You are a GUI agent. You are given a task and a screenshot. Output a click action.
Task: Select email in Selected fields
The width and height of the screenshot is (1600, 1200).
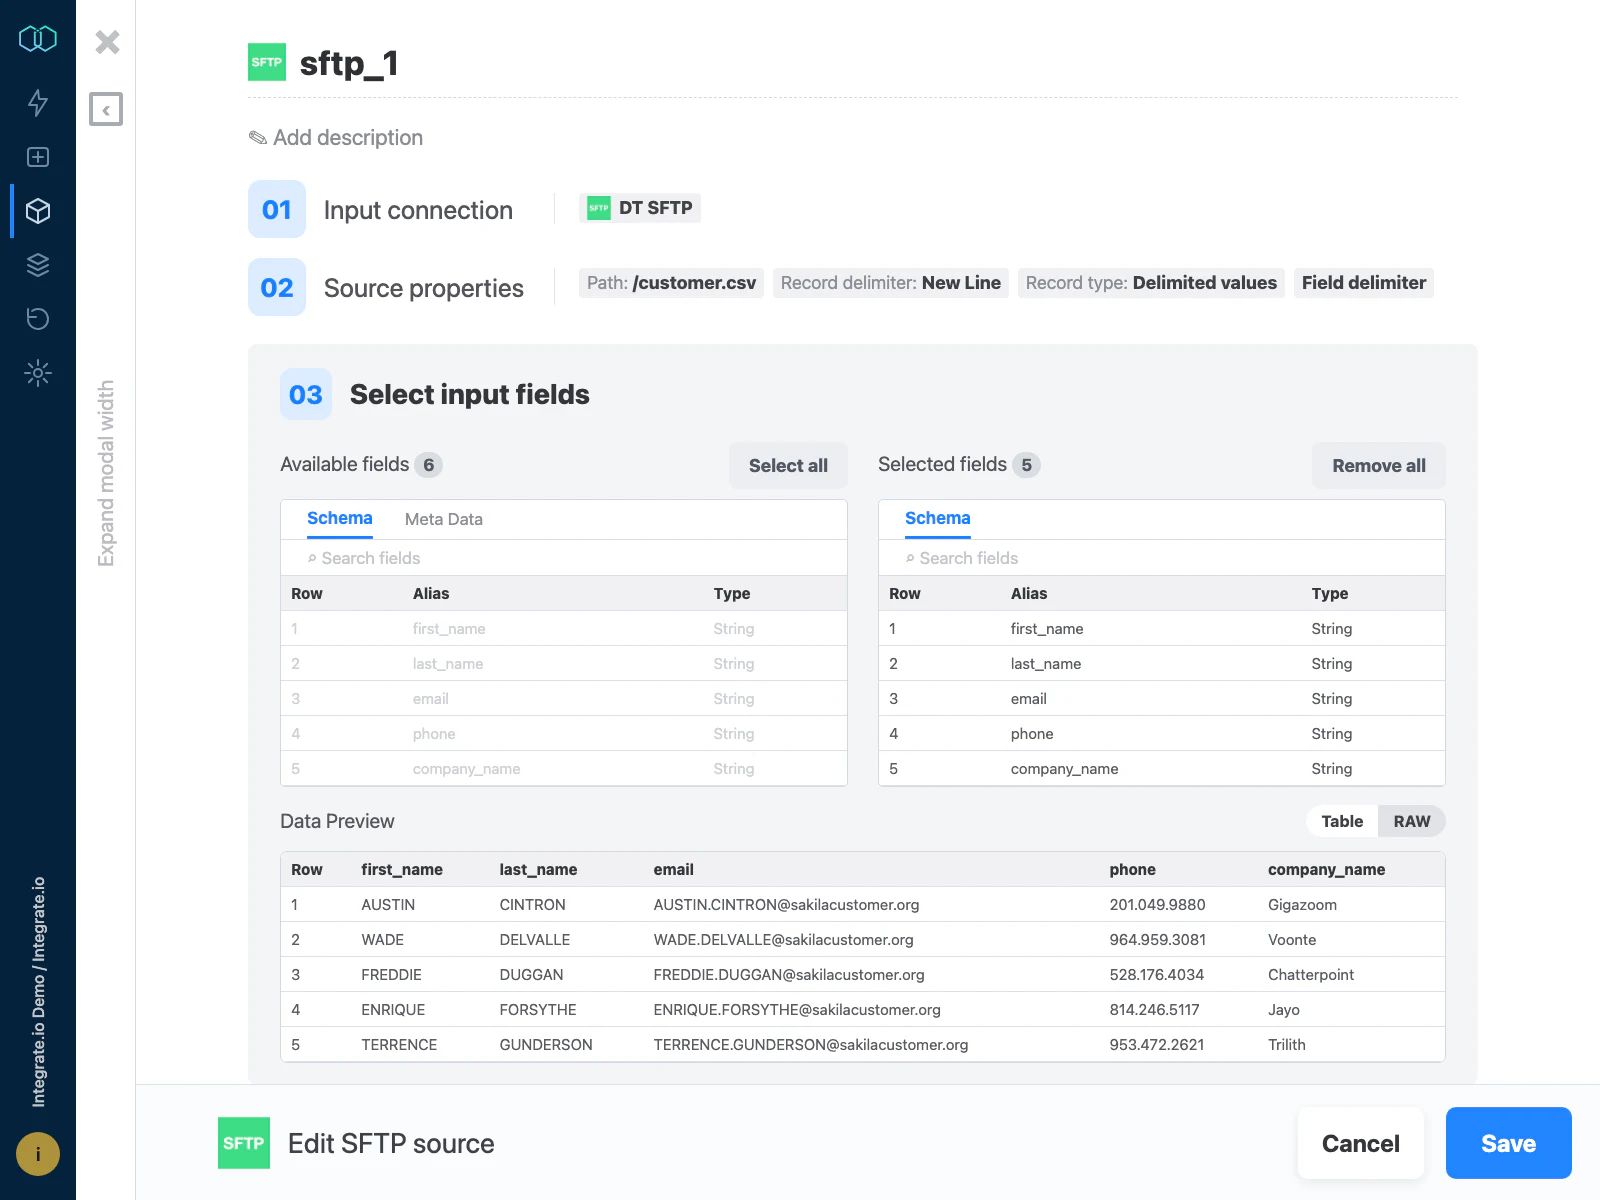tap(1162, 699)
